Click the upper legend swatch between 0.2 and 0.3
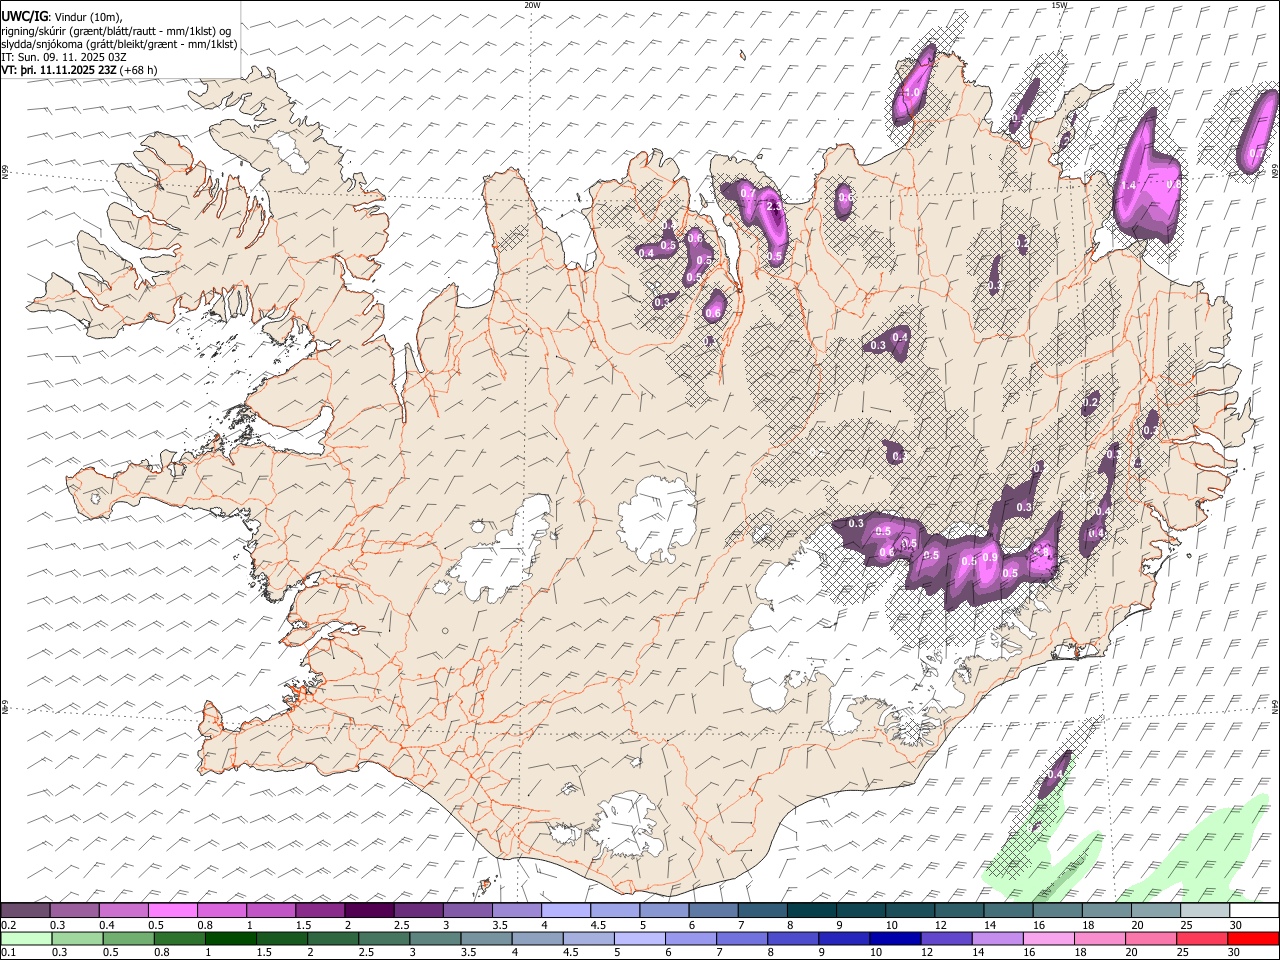 pyautogui.click(x=26, y=911)
